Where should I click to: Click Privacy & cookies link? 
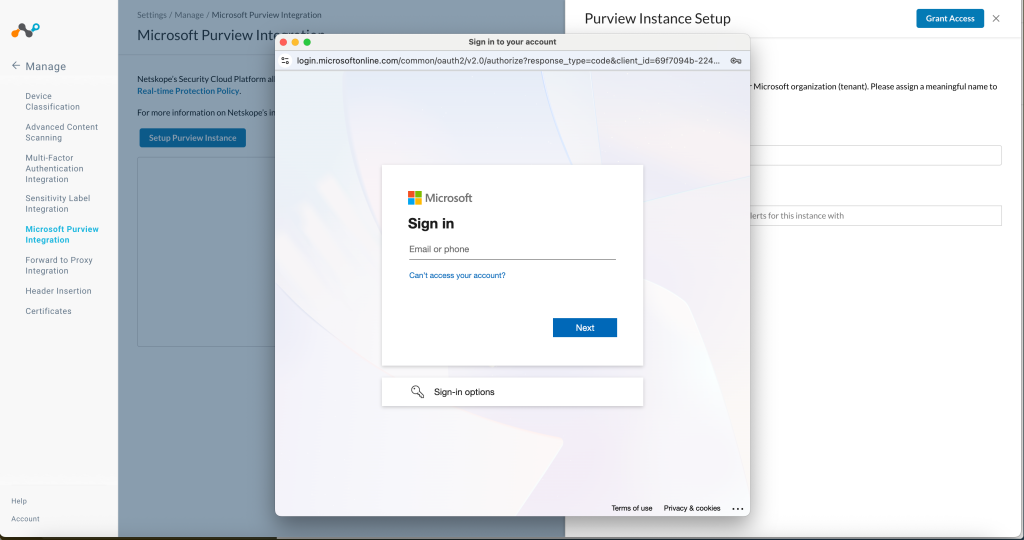692,508
